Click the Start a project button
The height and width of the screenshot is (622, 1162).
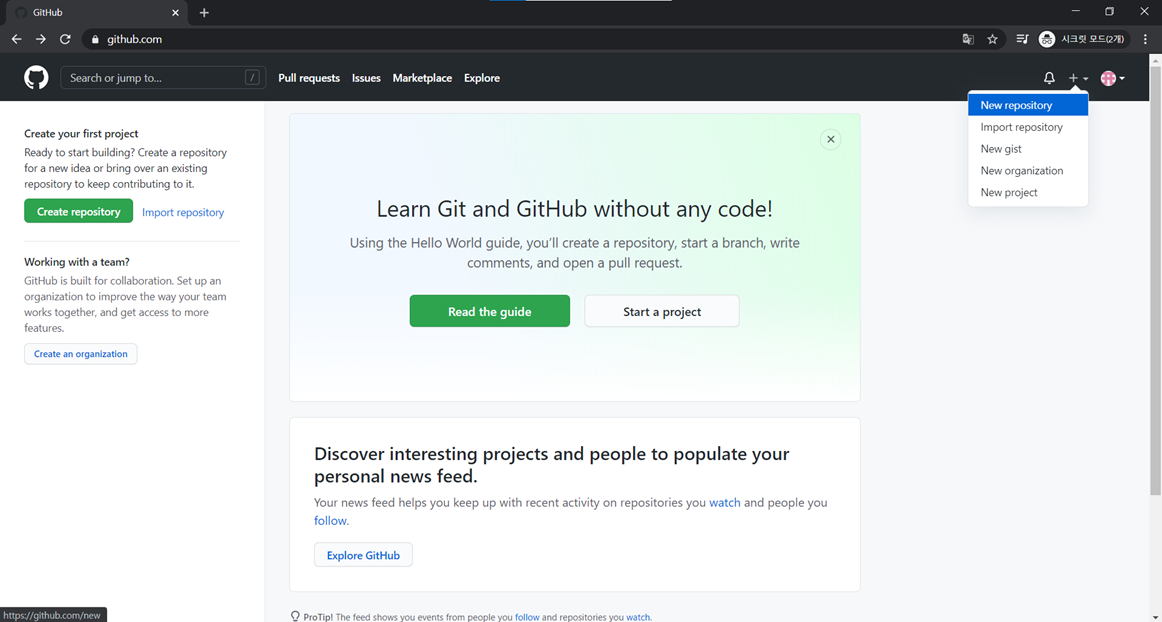662,311
